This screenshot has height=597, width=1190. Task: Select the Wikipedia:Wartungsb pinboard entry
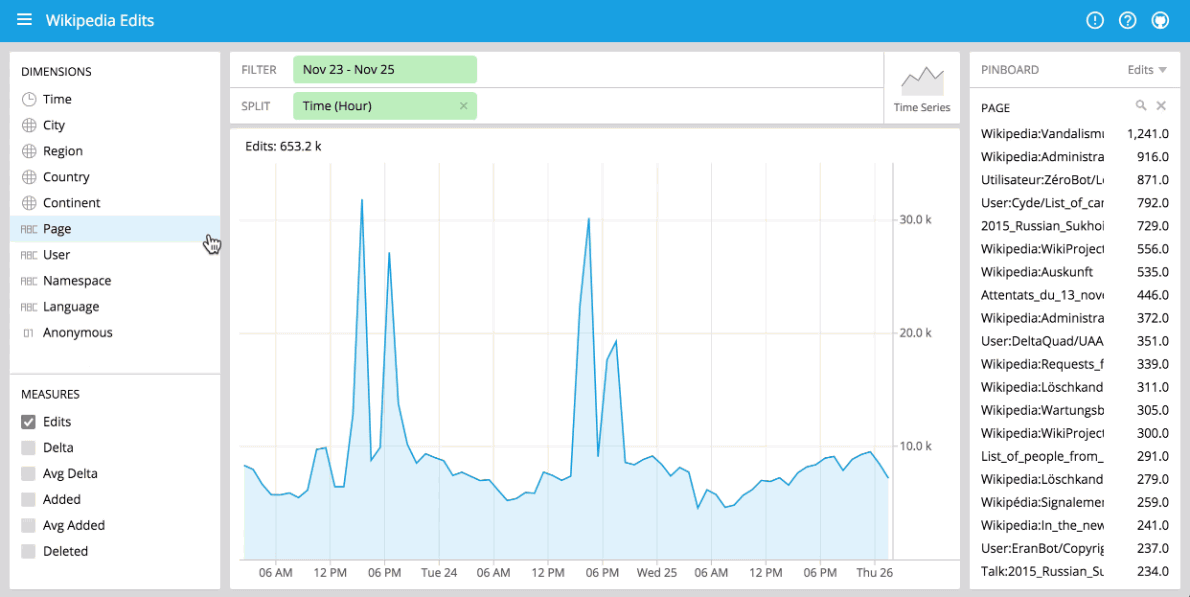(1075, 410)
